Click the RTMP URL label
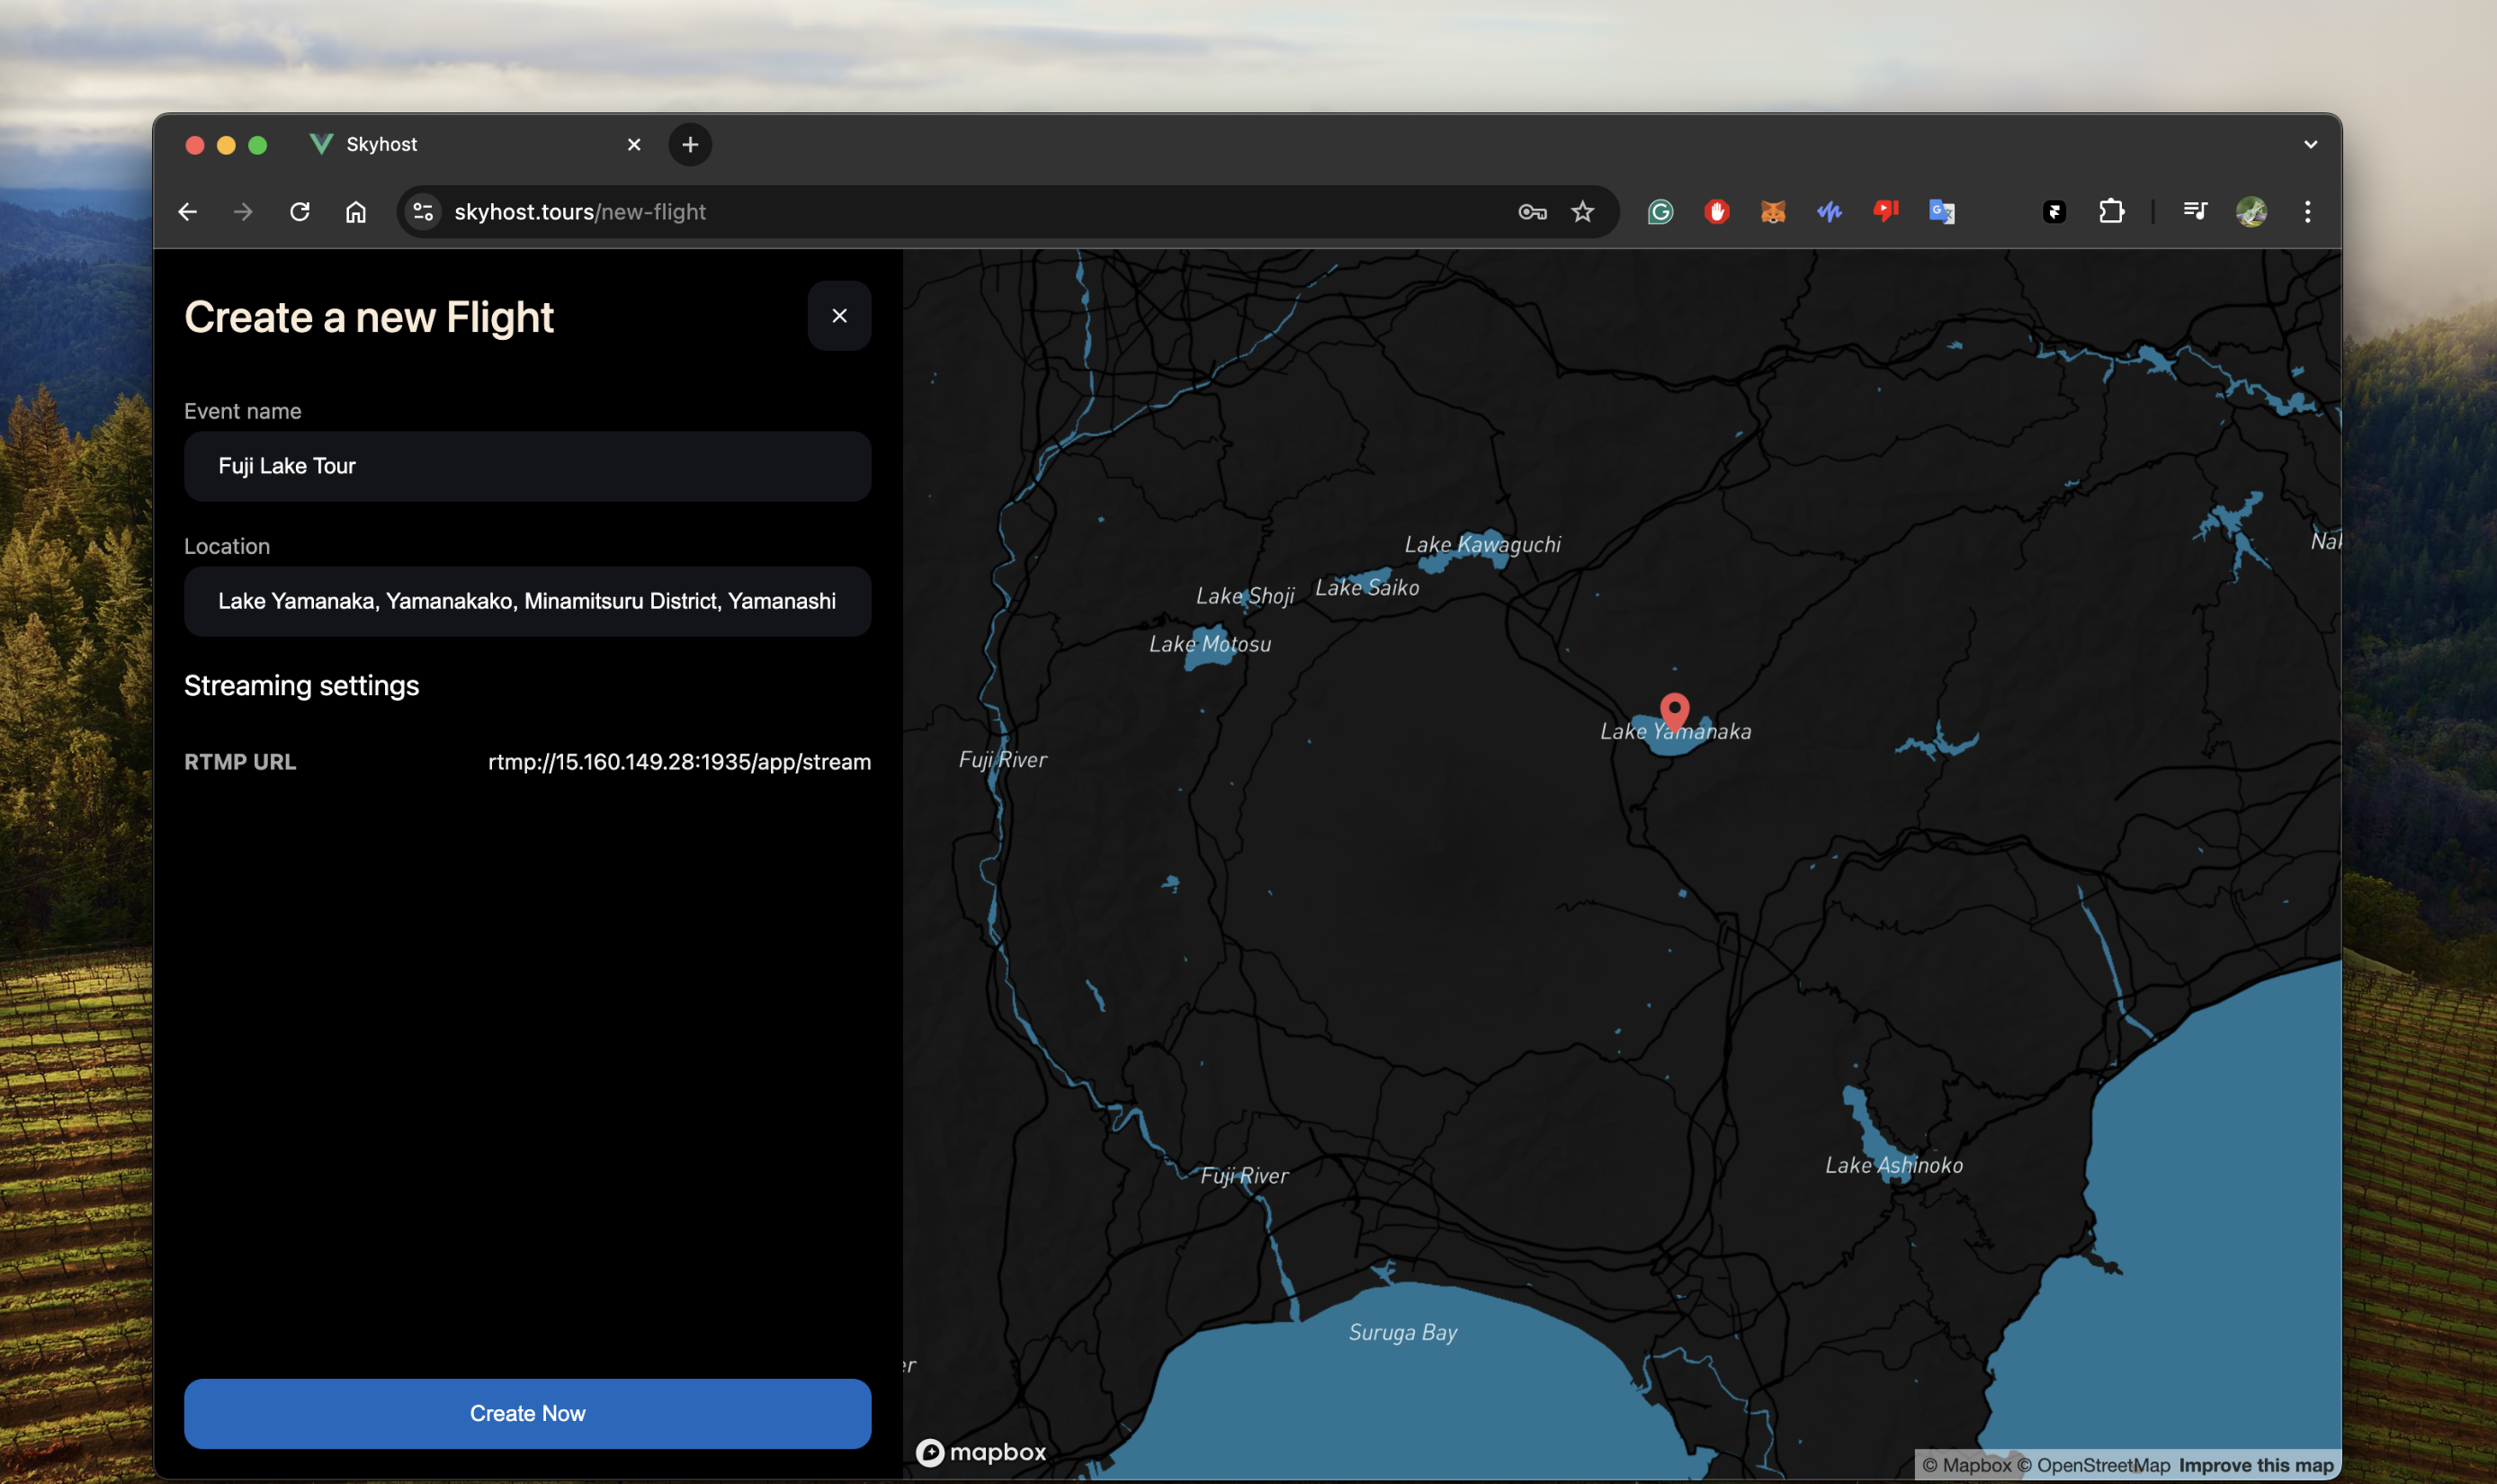Image resolution: width=2497 pixels, height=1484 pixels. pyautogui.click(x=240, y=762)
